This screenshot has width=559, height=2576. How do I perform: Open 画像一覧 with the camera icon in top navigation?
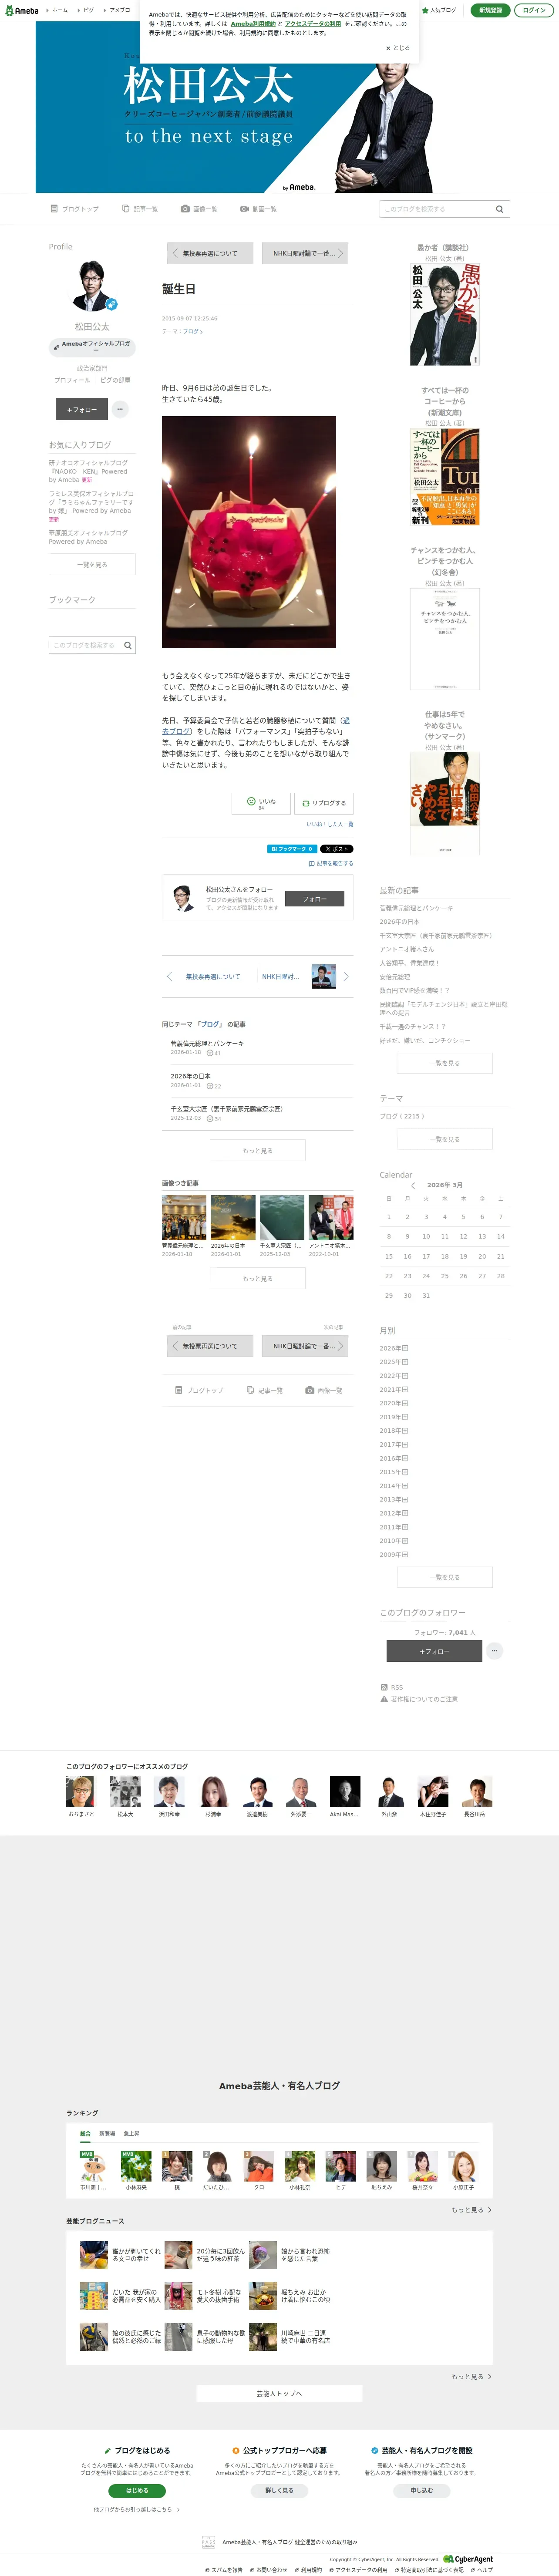pyautogui.click(x=199, y=209)
